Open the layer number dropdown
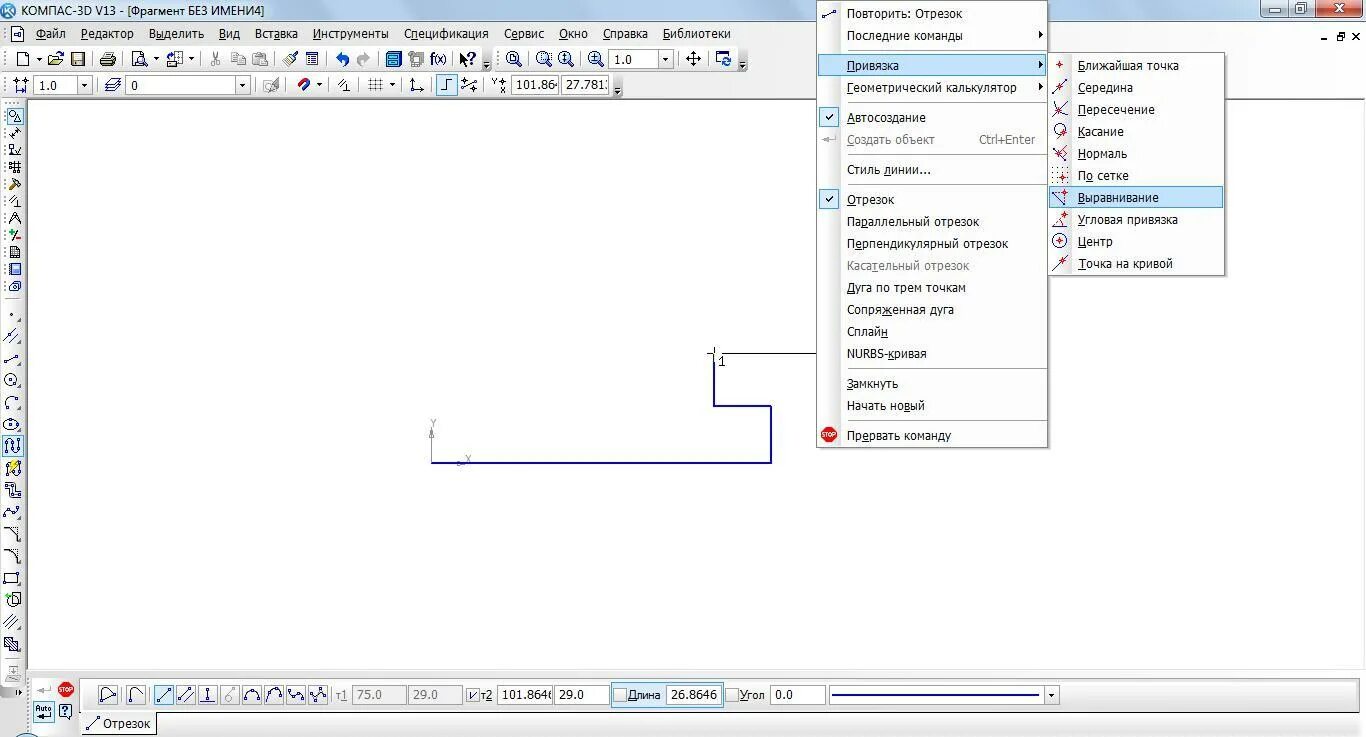 click(x=241, y=86)
